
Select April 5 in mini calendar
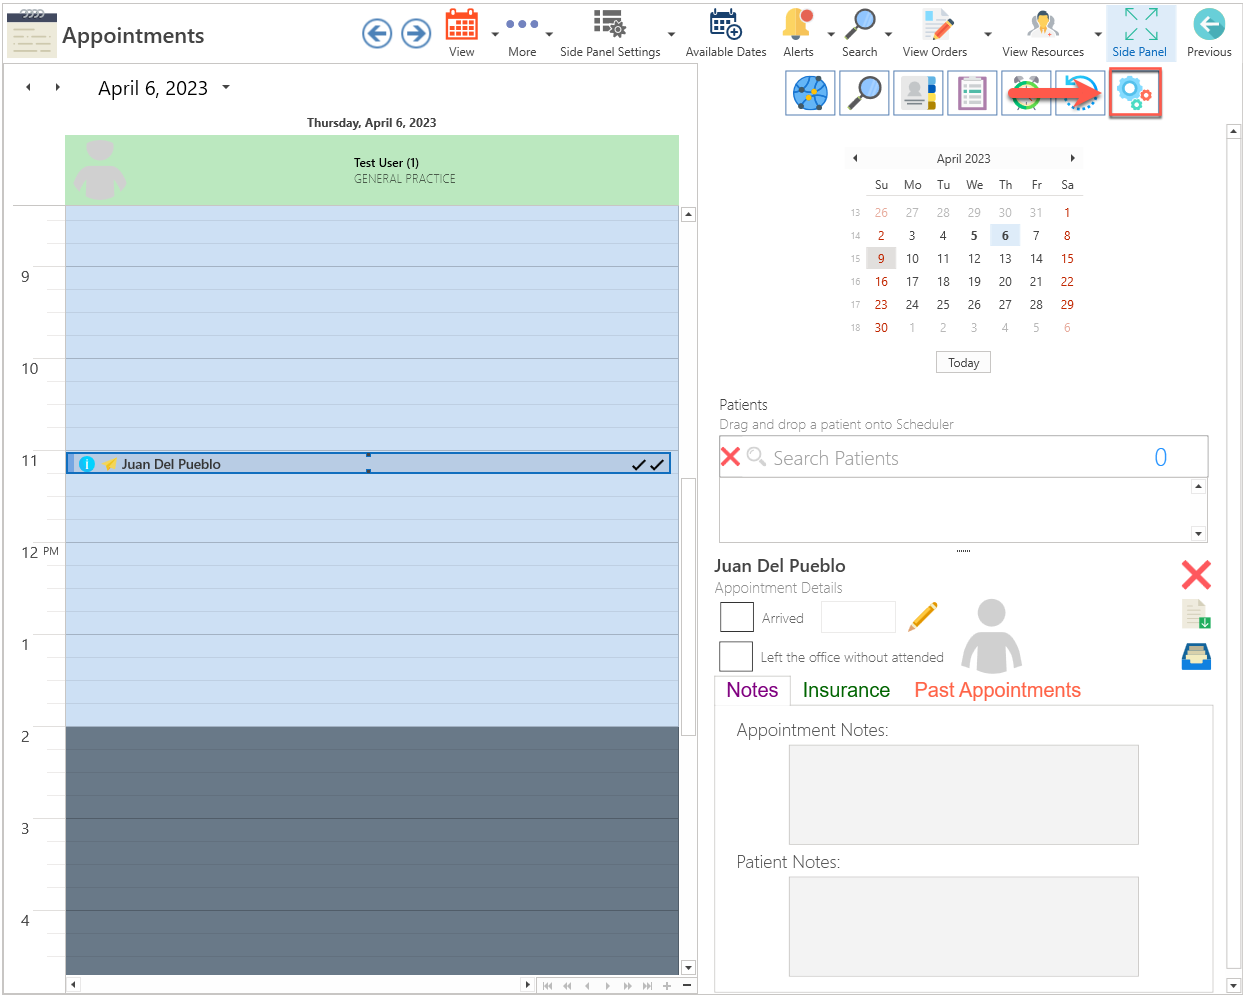pos(974,235)
